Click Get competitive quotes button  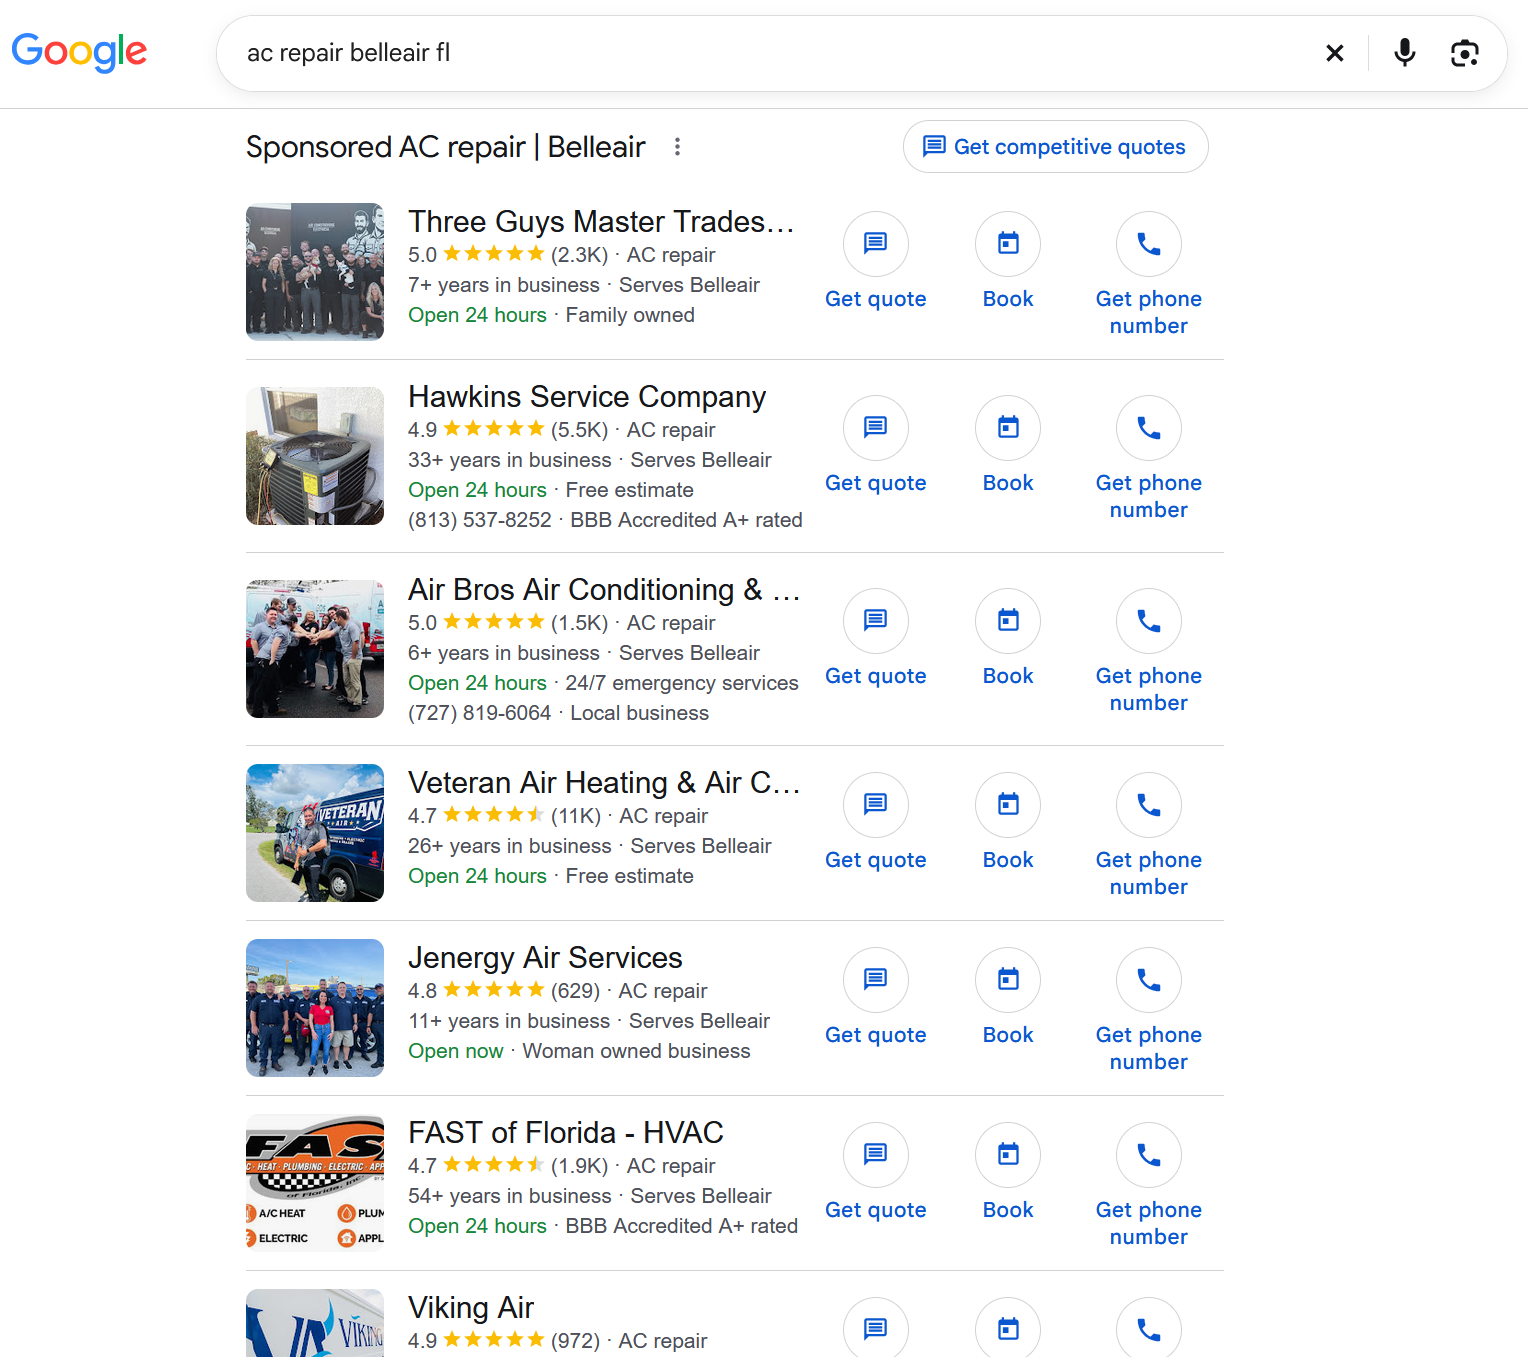(x=1055, y=147)
